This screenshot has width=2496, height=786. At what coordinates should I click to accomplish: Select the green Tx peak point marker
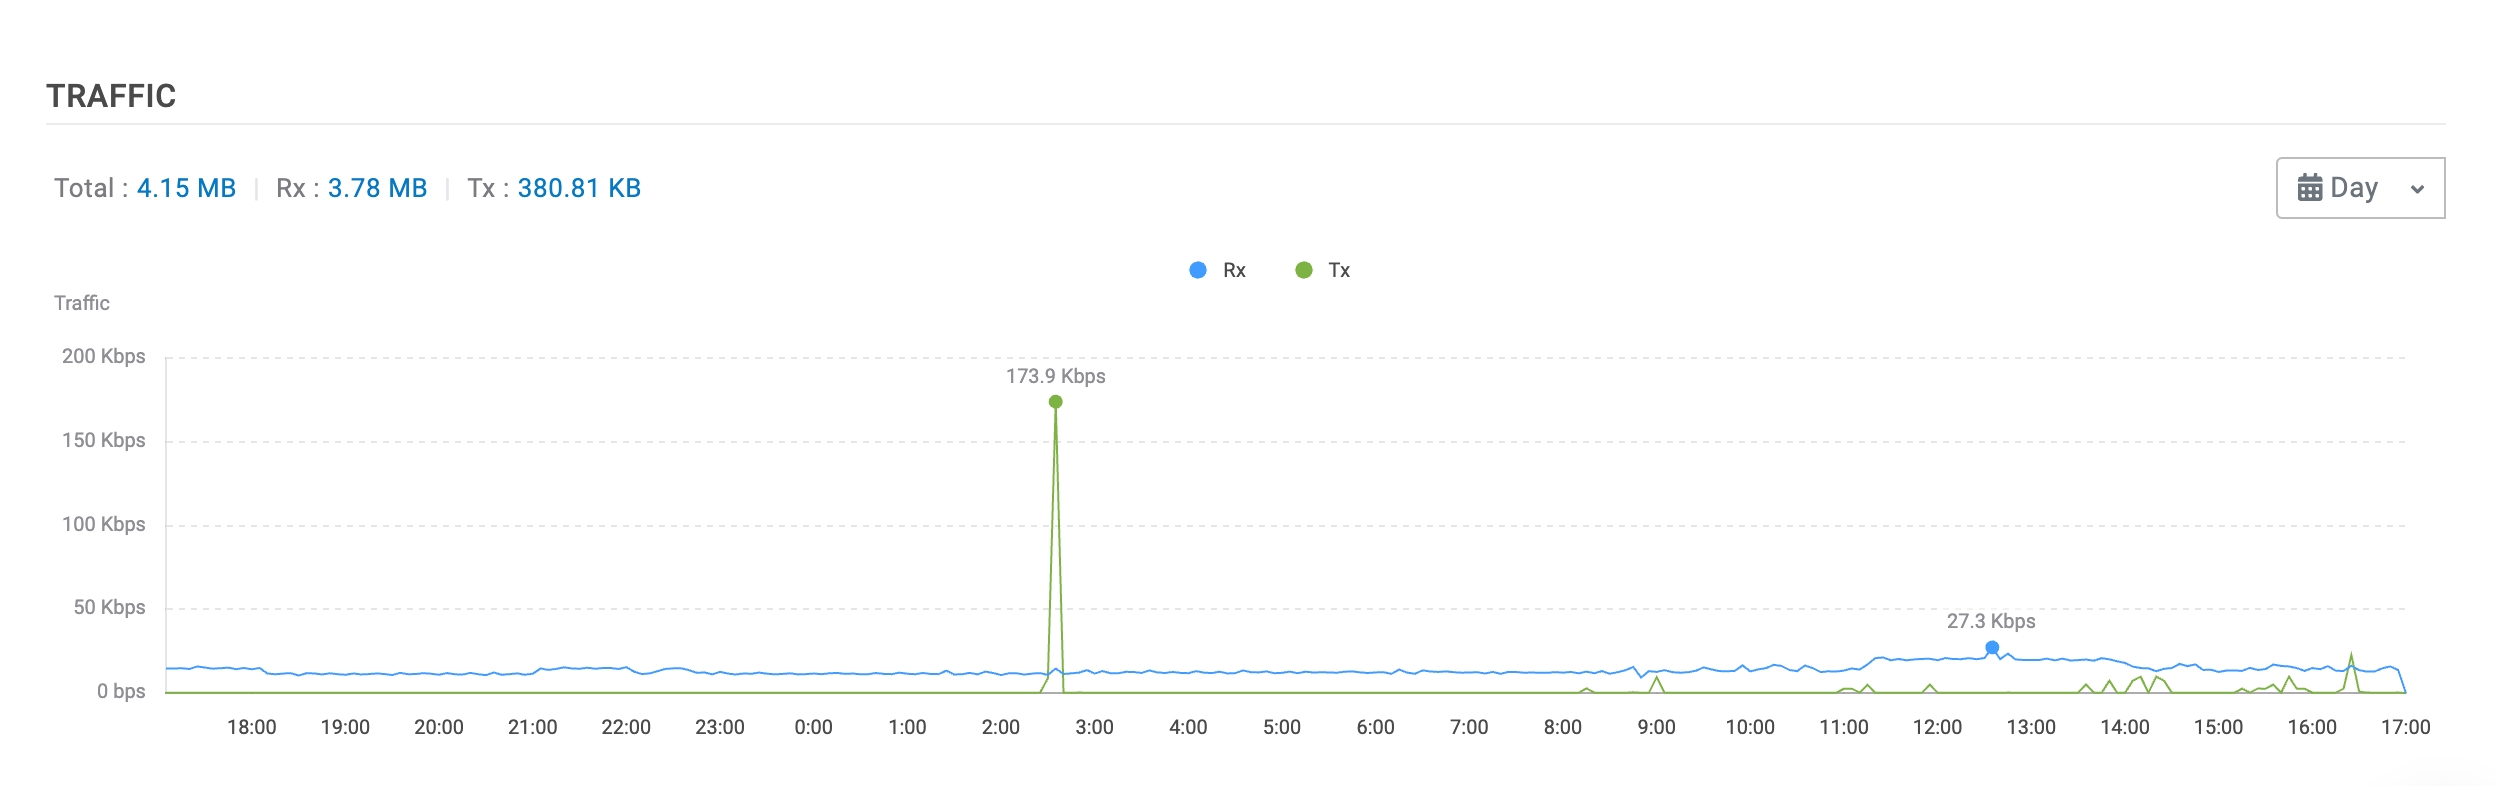pyautogui.click(x=1056, y=402)
